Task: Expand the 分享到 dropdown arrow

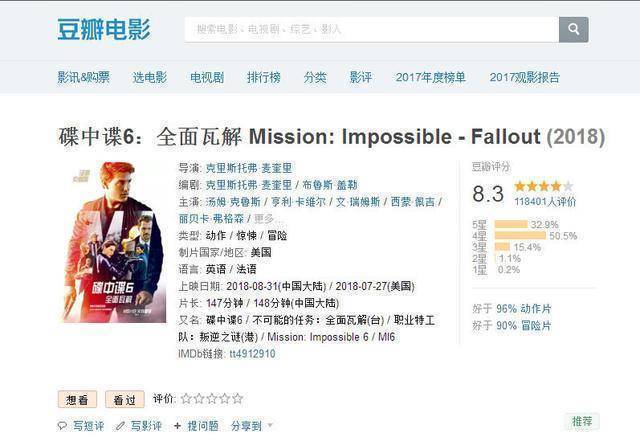Action: (x=270, y=426)
